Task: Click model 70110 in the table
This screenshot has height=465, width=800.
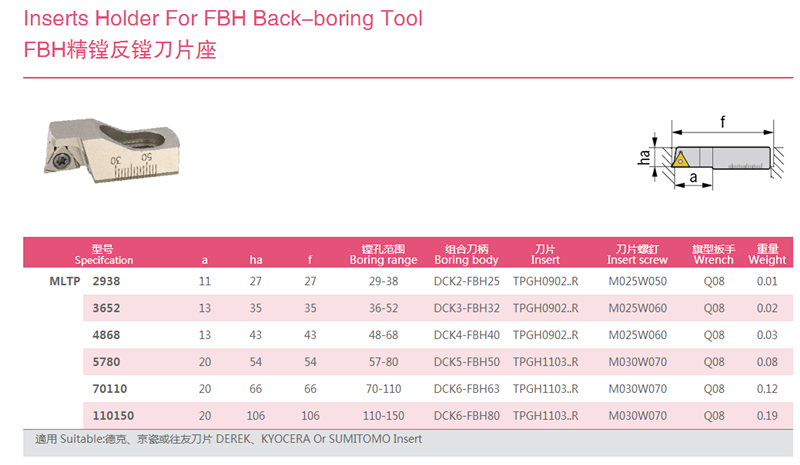Action: tap(110, 389)
